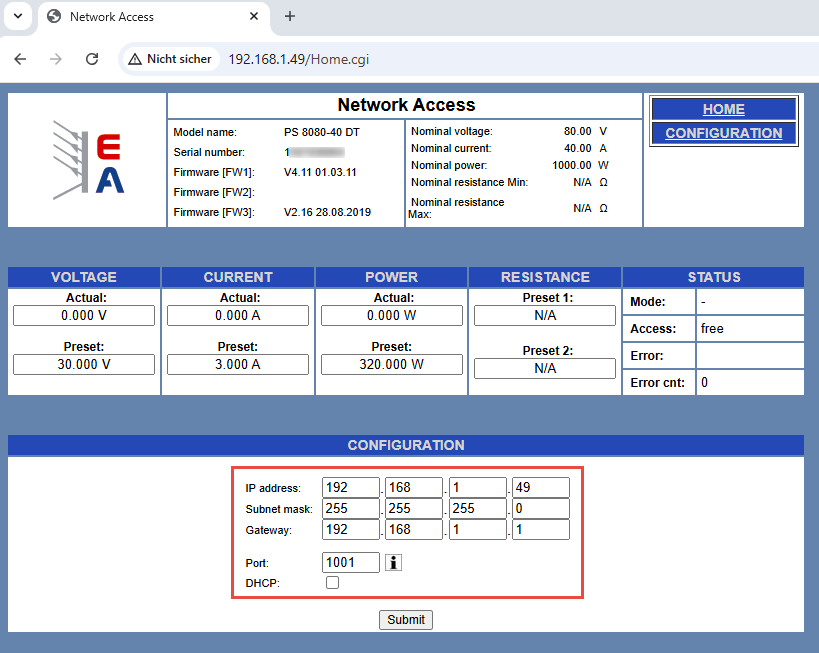Enable the DHCP checkbox
Viewport: 819px width, 653px height.
(x=333, y=583)
